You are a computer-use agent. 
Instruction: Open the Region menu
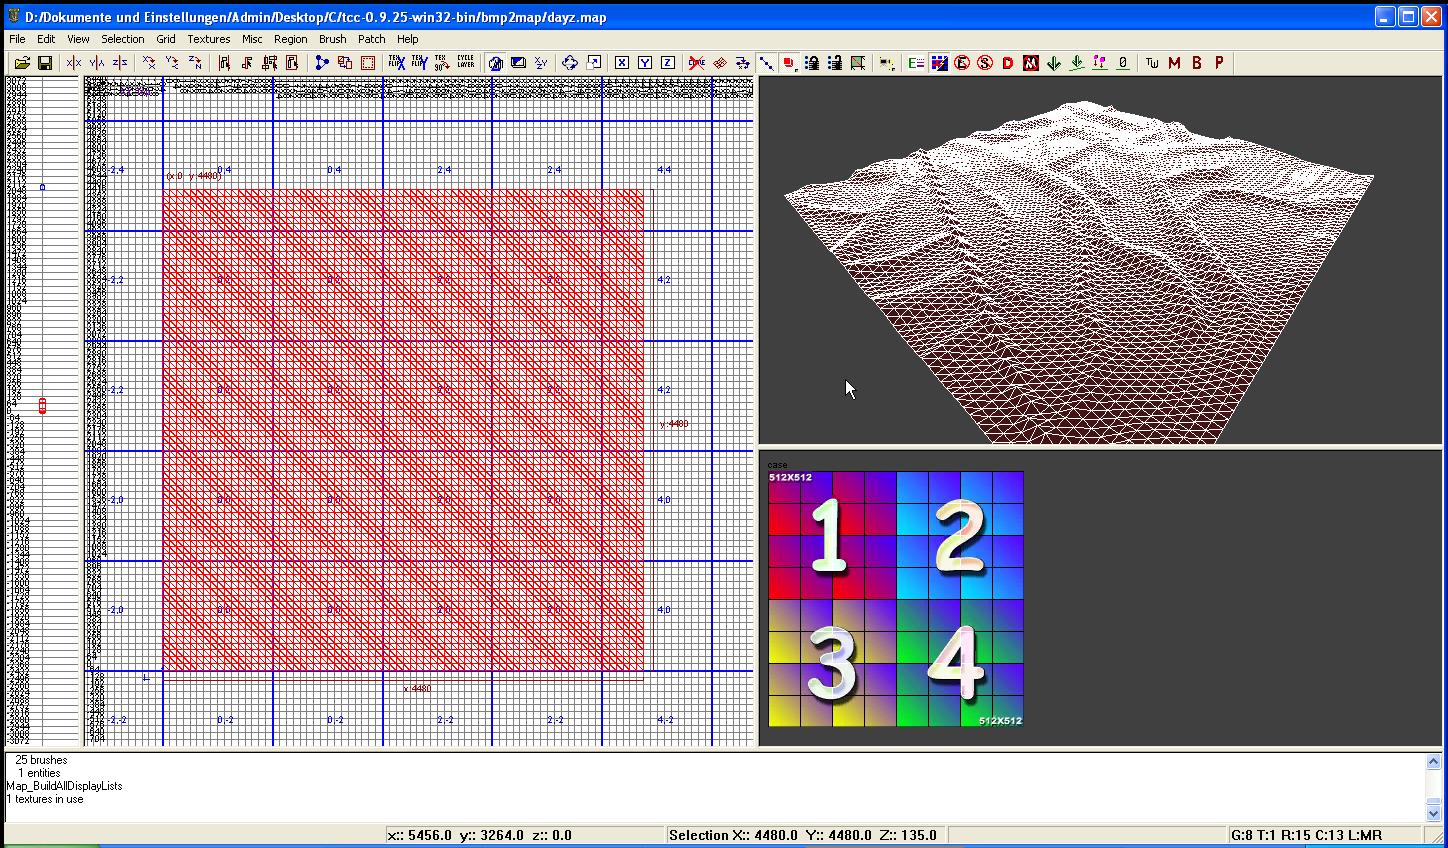coord(291,39)
